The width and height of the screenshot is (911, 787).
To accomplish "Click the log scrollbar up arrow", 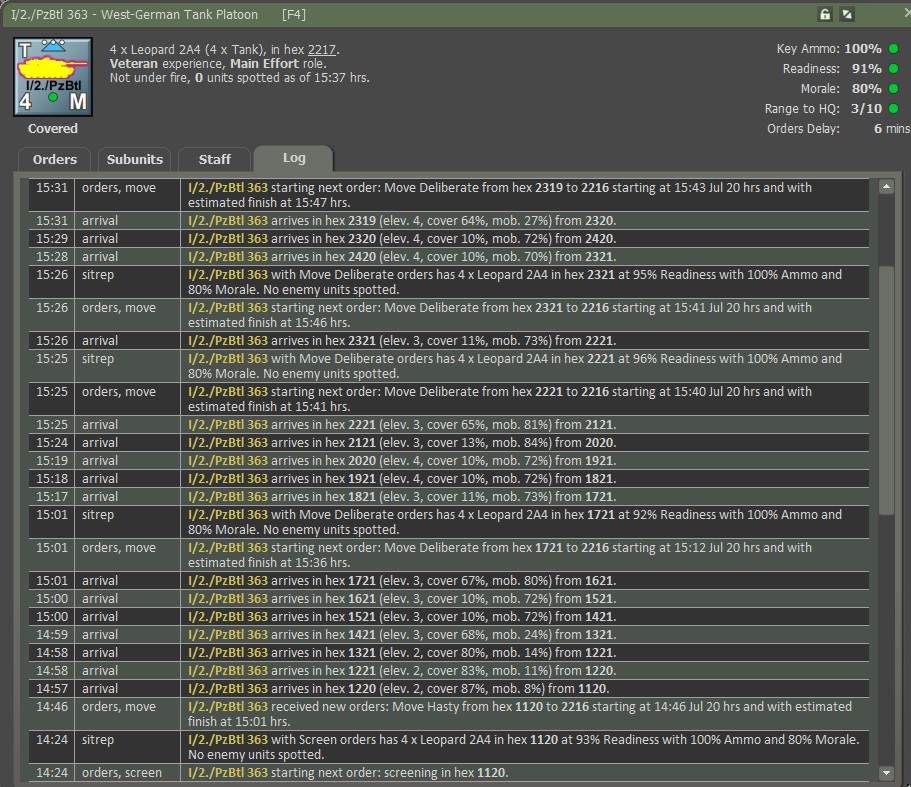I will point(886,186).
